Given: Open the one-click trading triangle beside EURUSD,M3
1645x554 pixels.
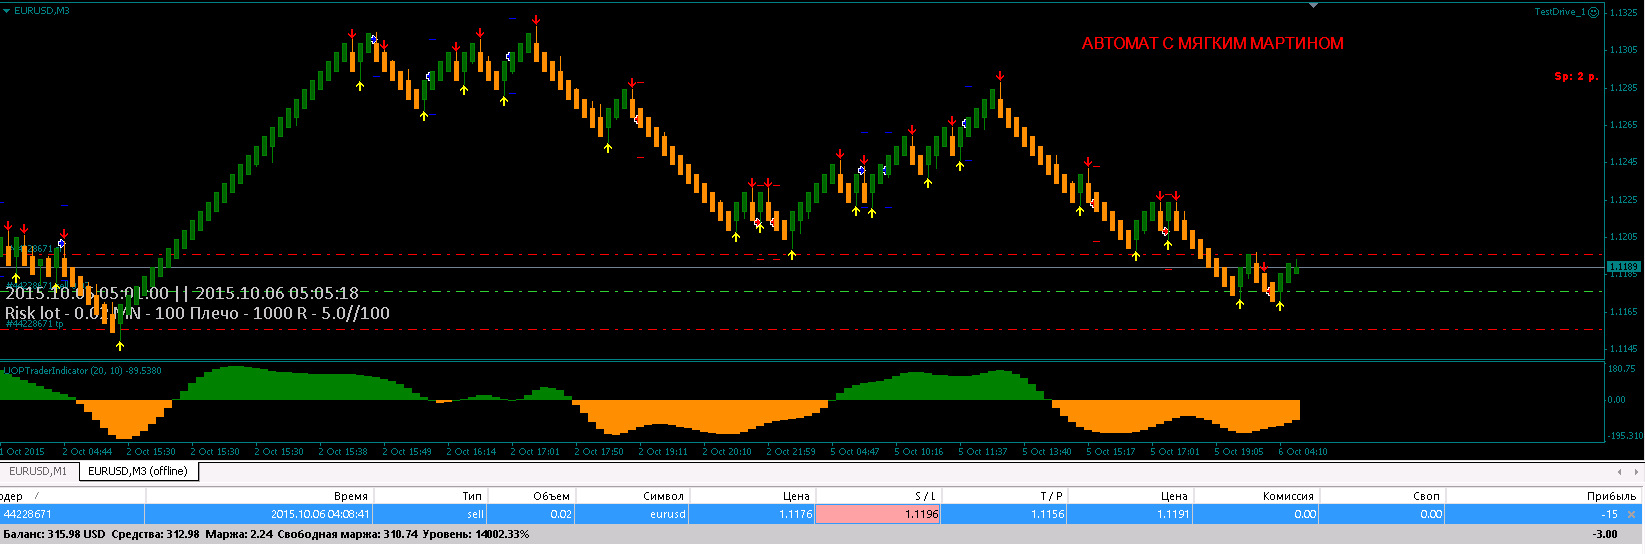Looking at the screenshot, I should pyautogui.click(x=7, y=10).
